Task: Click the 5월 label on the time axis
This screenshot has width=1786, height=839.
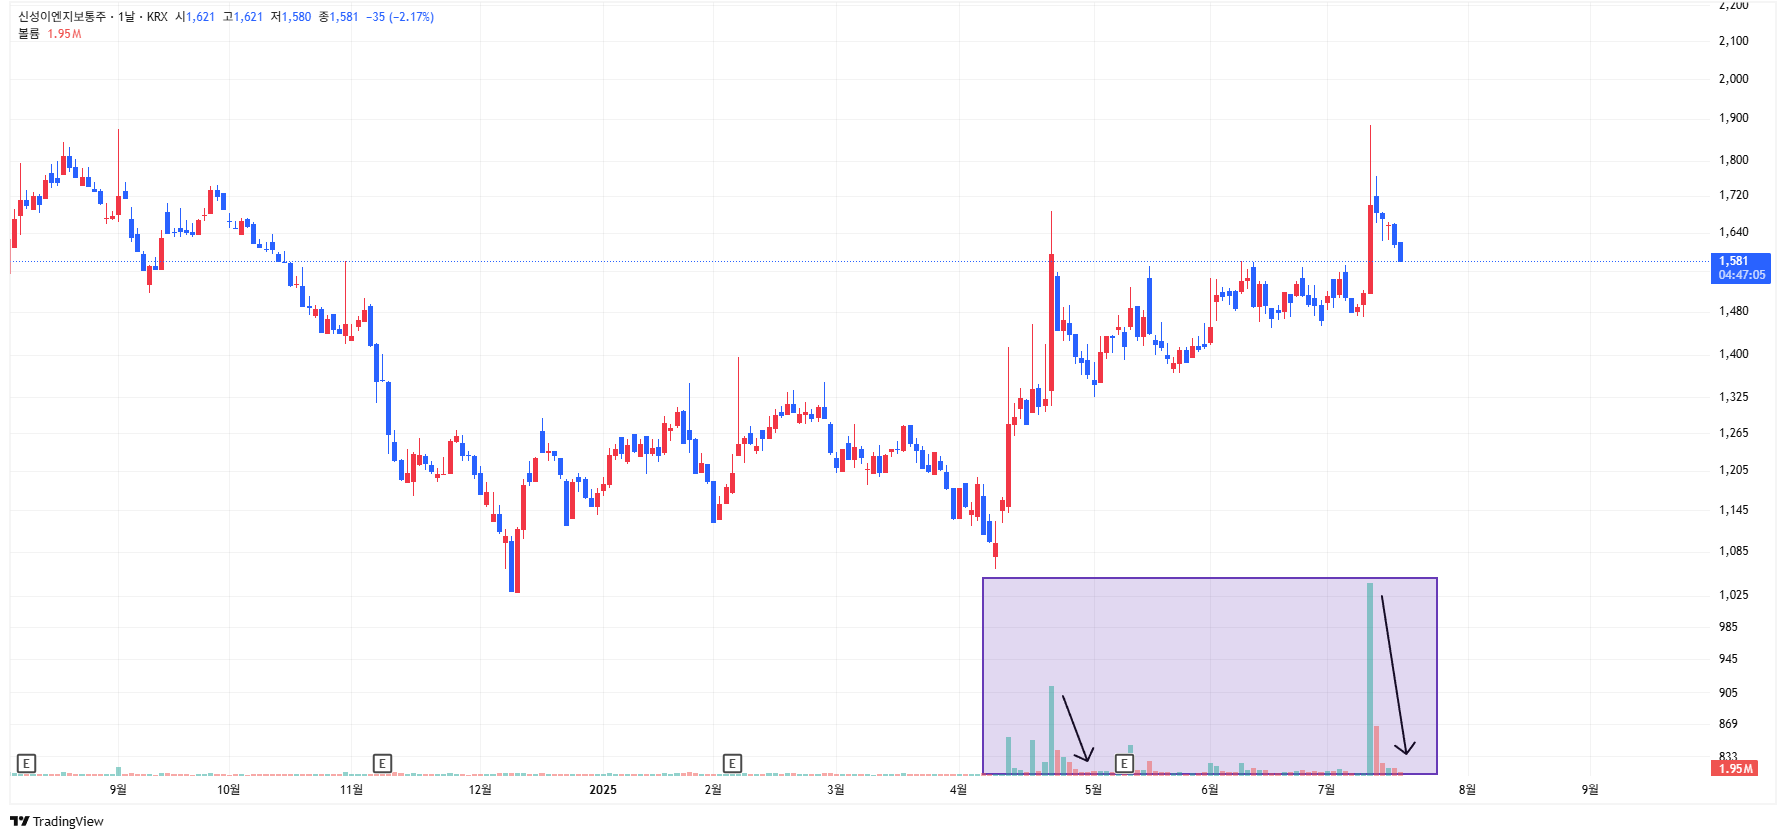Action: tap(1093, 790)
